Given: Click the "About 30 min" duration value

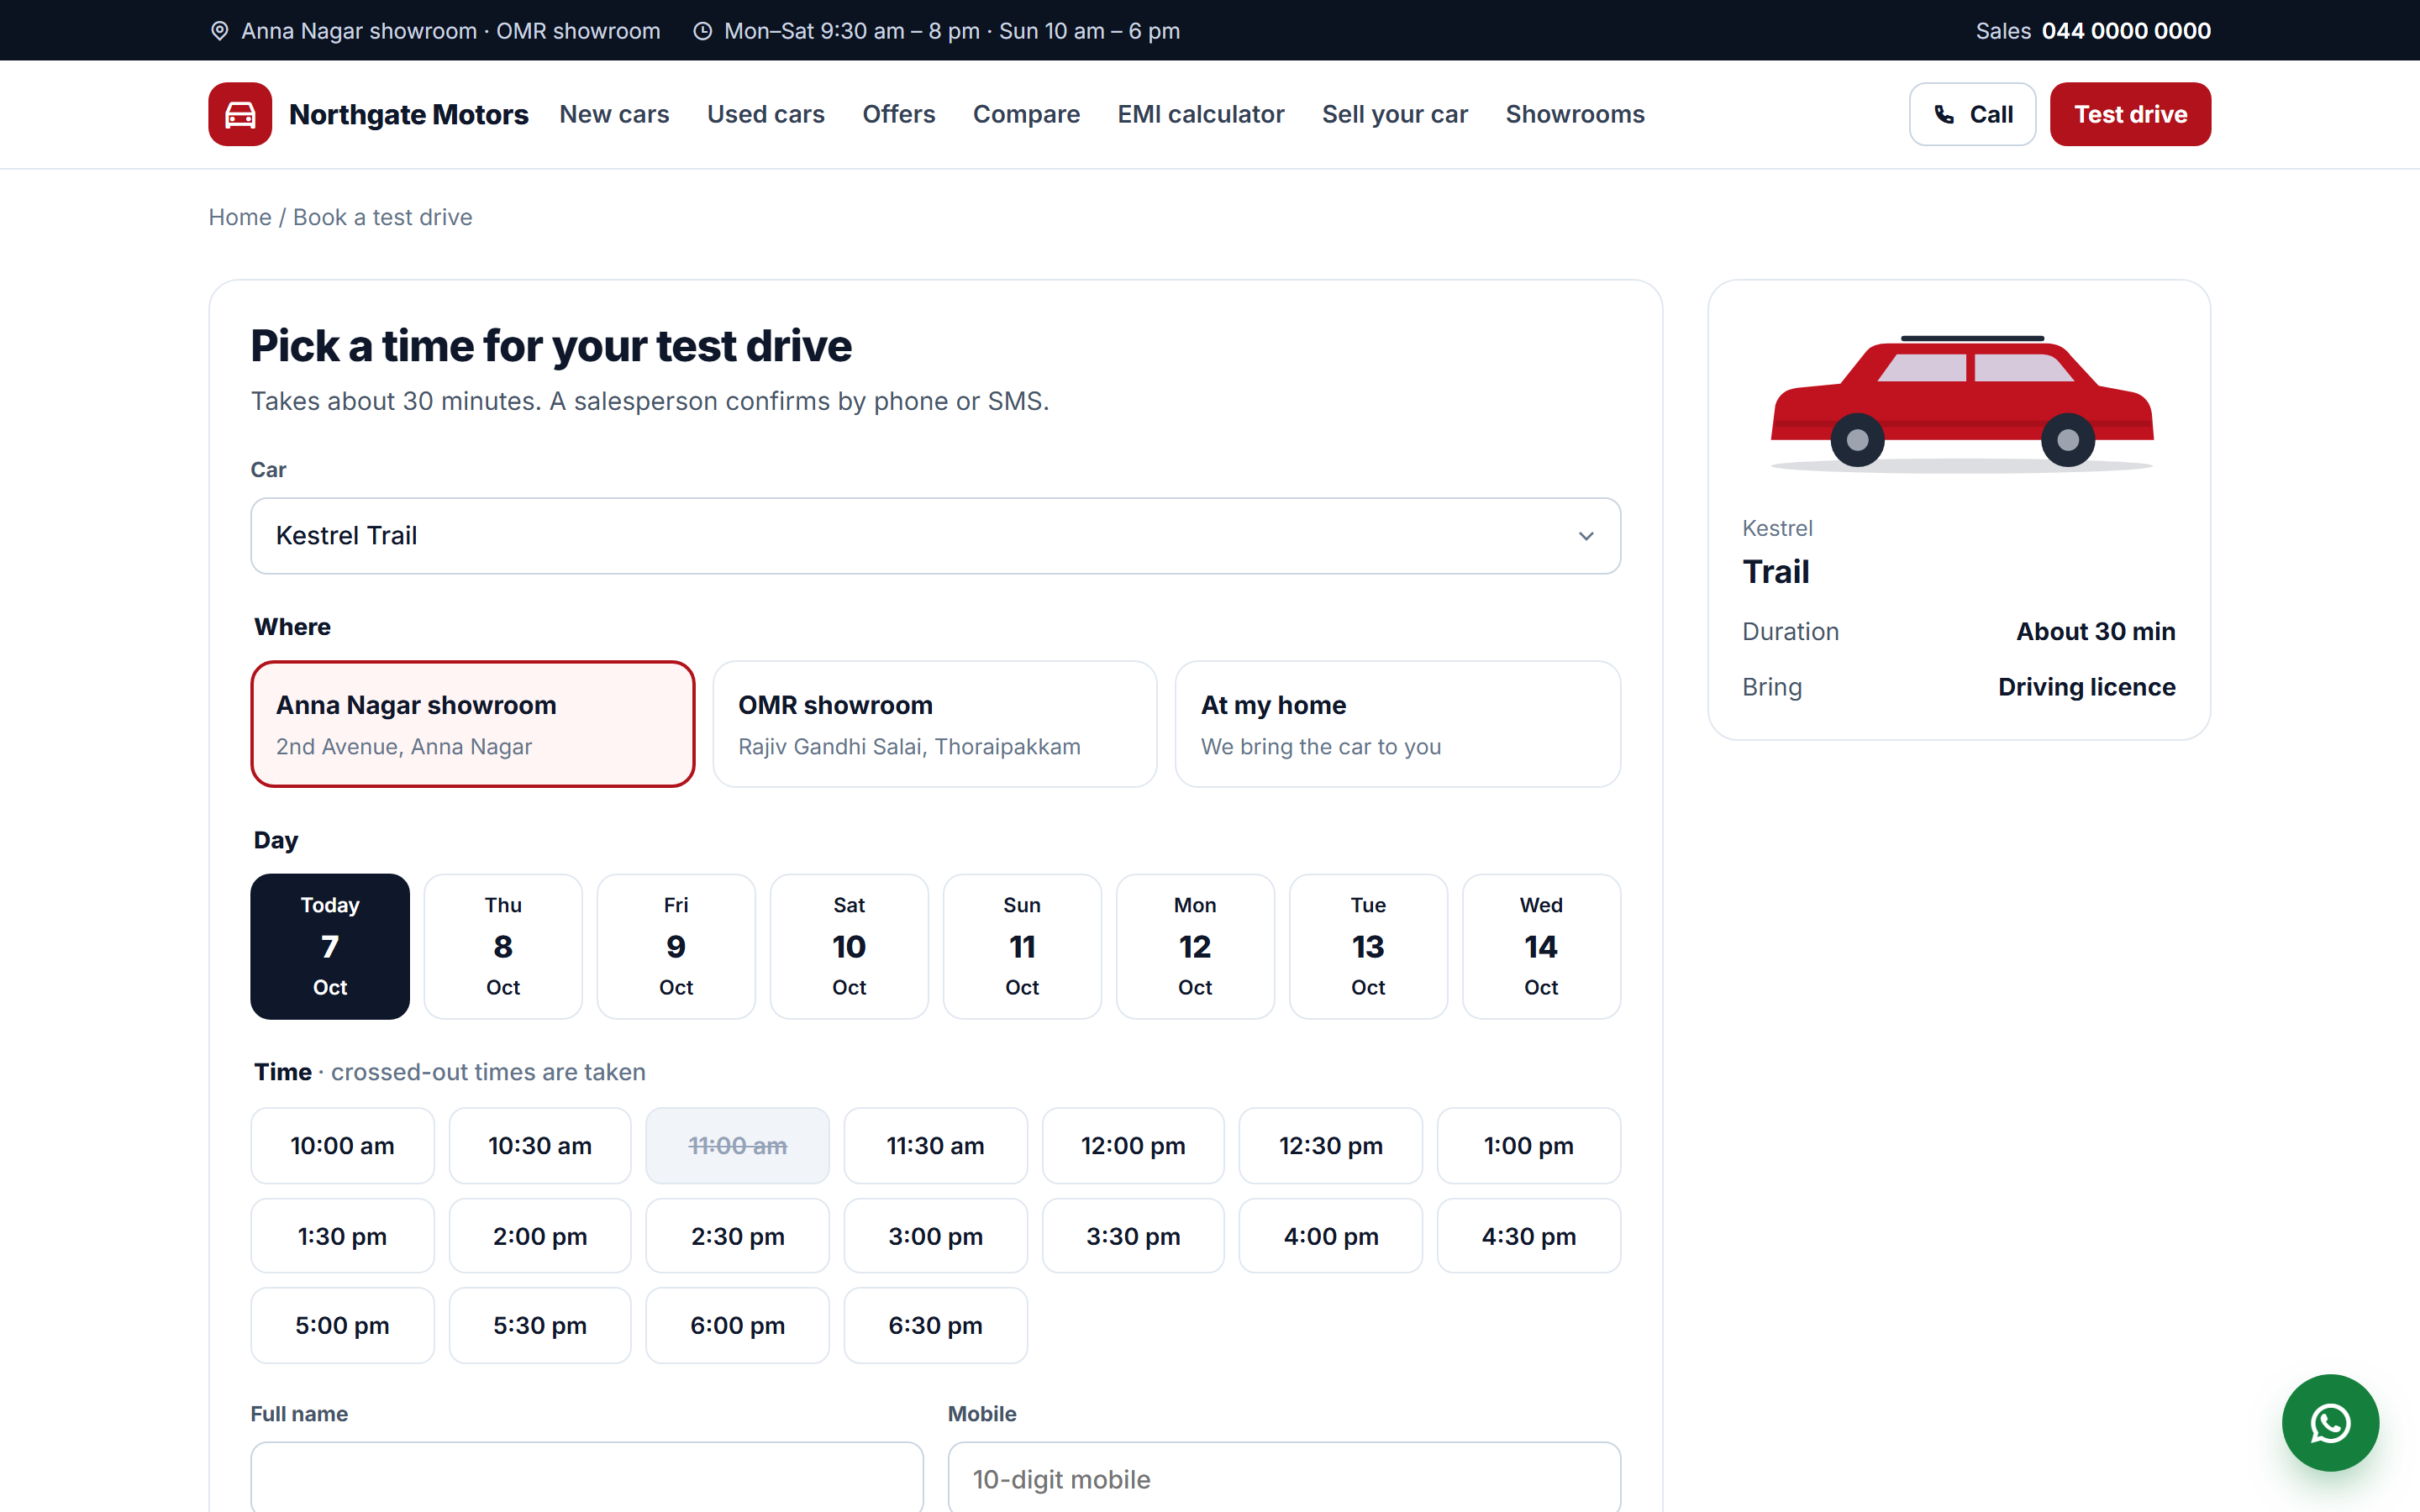Looking at the screenshot, I should point(2095,631).
